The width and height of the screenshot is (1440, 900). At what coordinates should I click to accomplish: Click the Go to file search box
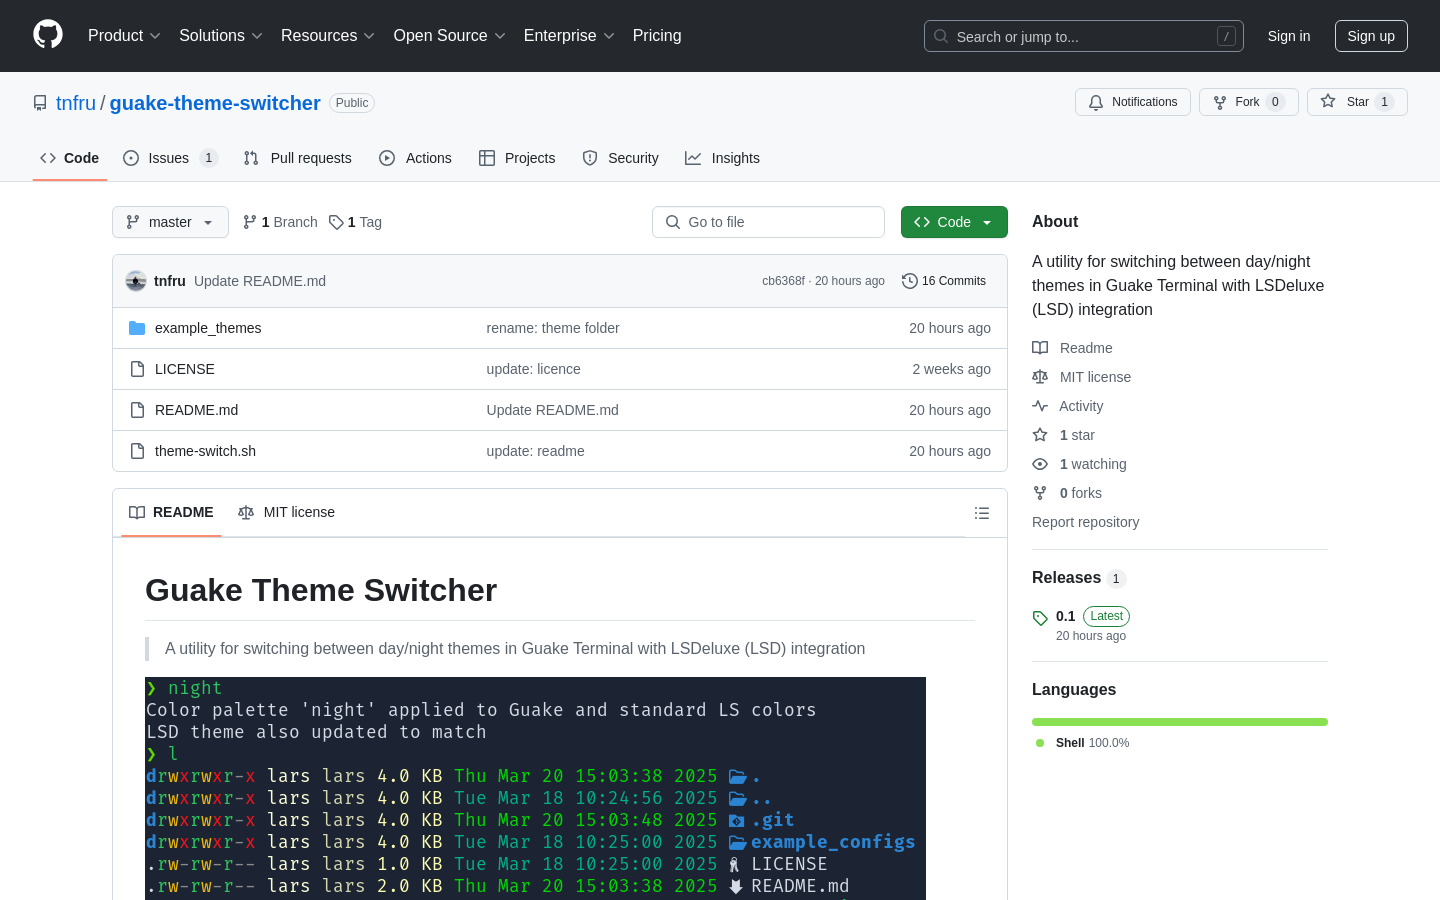(x=768, y=222)
